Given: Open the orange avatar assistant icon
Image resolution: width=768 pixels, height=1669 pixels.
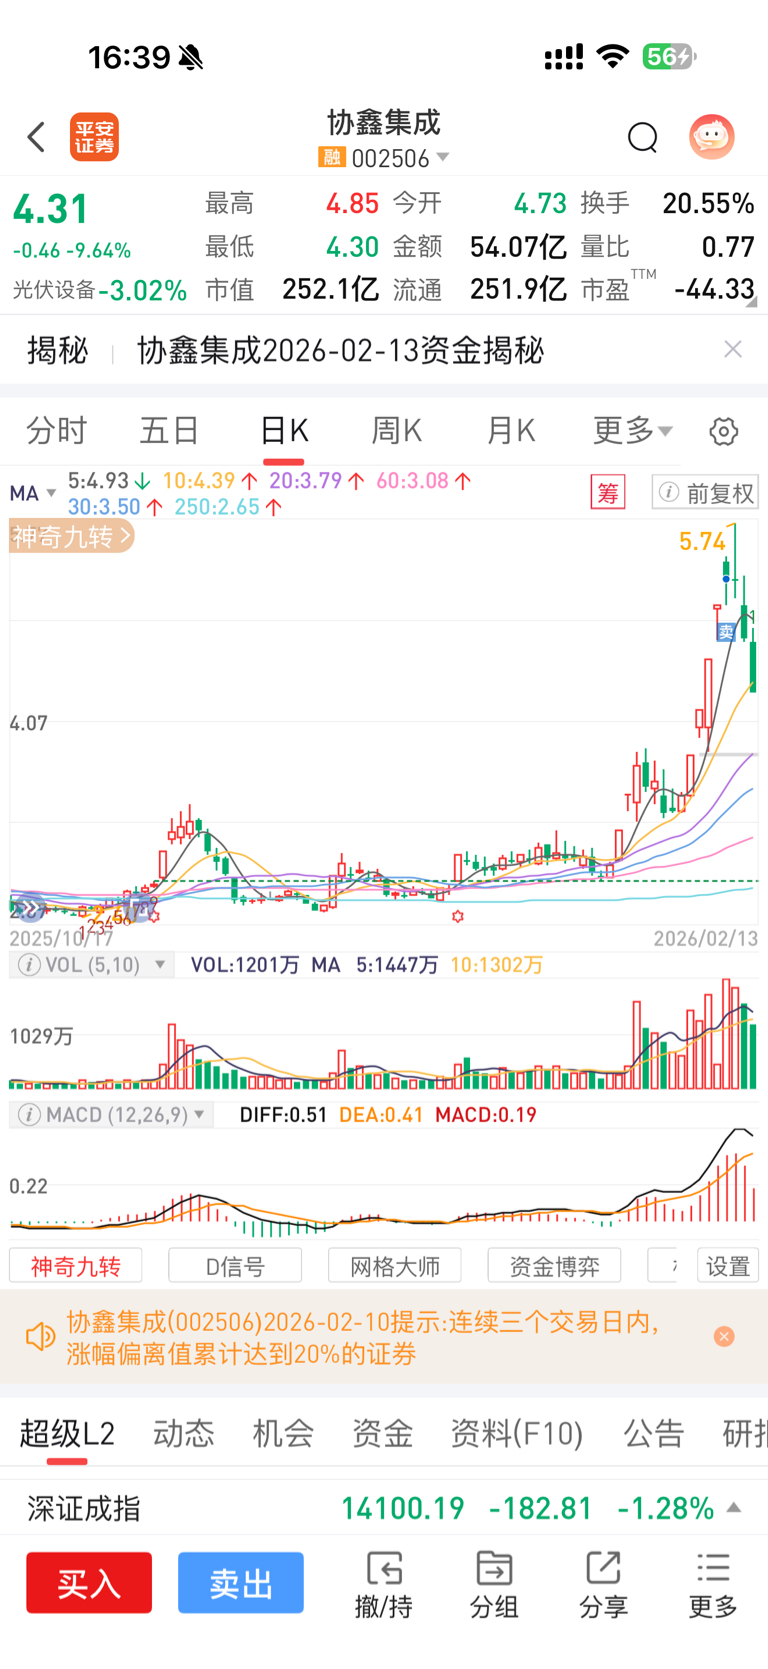Looking at the screenshot, I should (712, 136).
